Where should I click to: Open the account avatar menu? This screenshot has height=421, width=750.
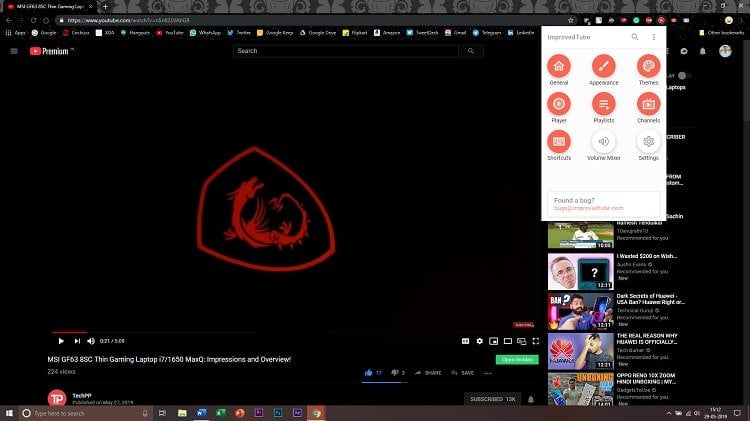pos(725,51)
